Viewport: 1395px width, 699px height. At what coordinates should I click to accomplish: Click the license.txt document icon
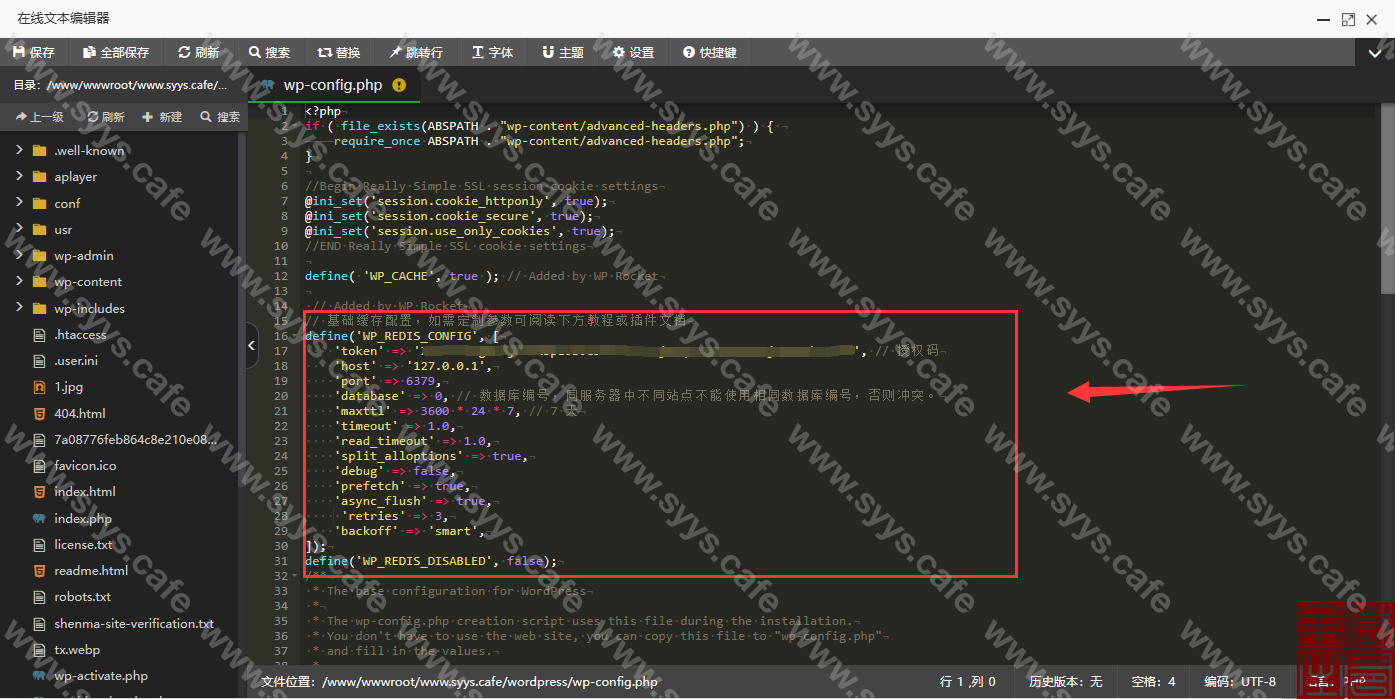pos(39,545)
